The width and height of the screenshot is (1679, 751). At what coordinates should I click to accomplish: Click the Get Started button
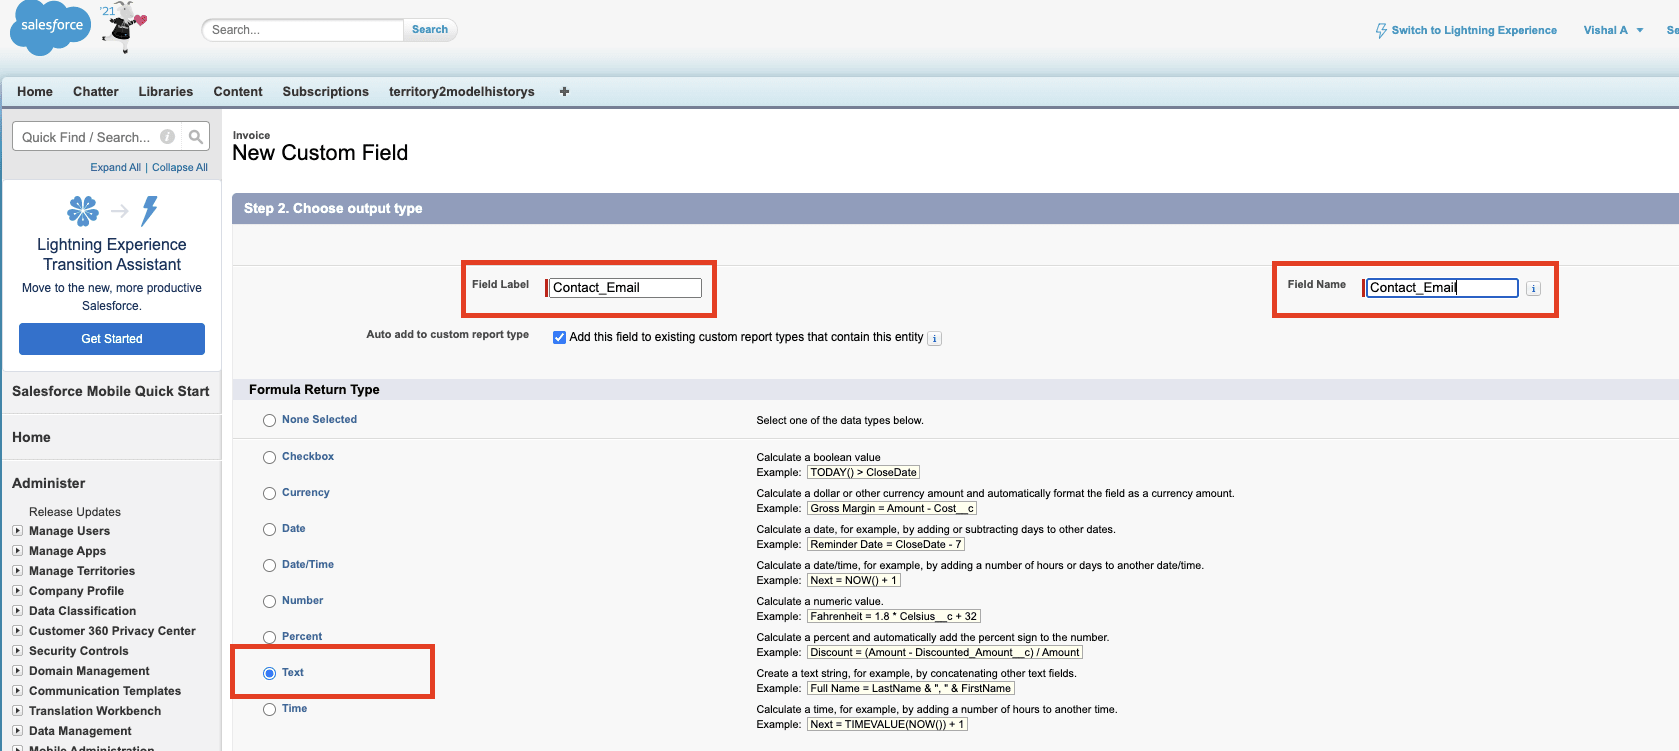(112, 339)
